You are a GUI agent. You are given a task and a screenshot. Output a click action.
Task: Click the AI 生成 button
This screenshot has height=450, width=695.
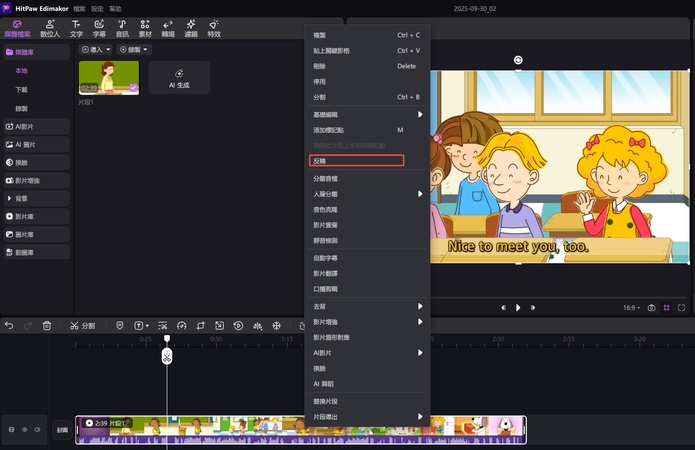pyautogui.click(x=179, y=78)
